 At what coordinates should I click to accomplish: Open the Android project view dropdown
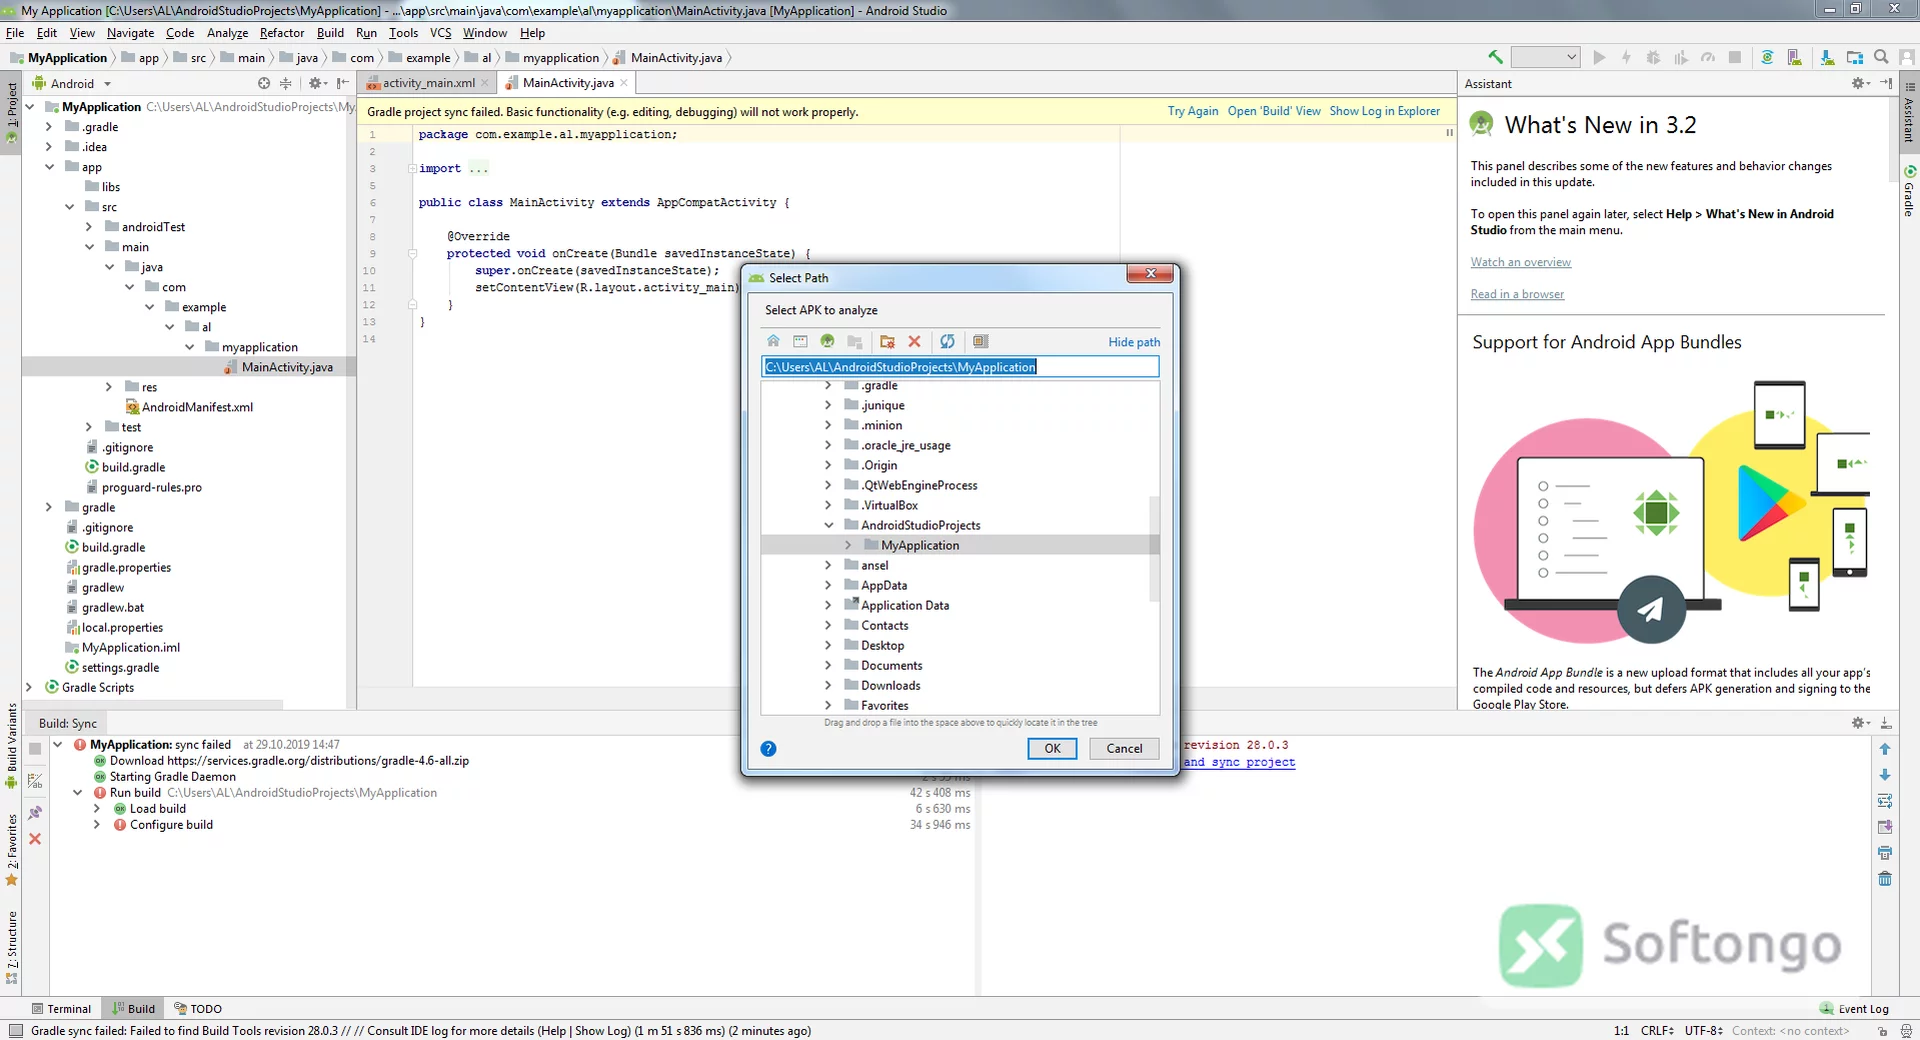click(72, 84)
